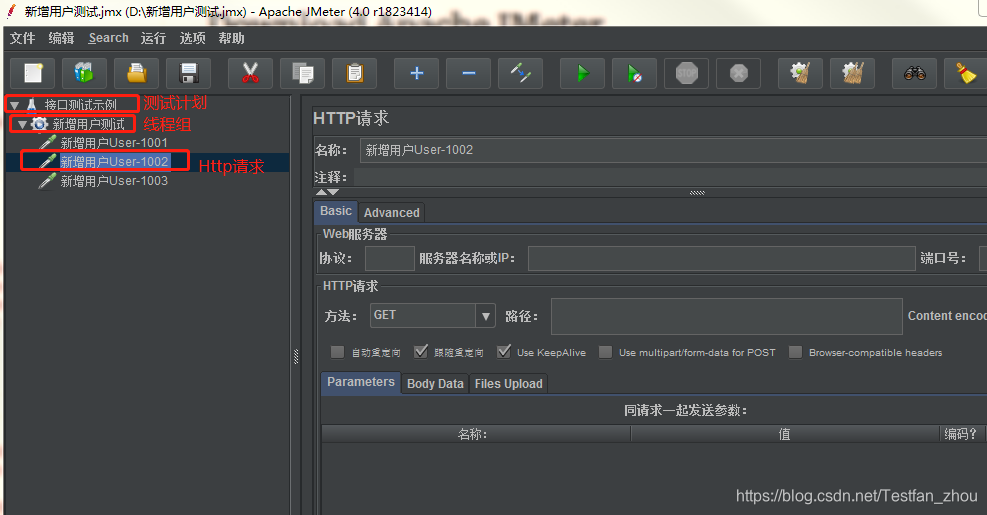Collapse all nodes with minus icon

coord(468,74)
